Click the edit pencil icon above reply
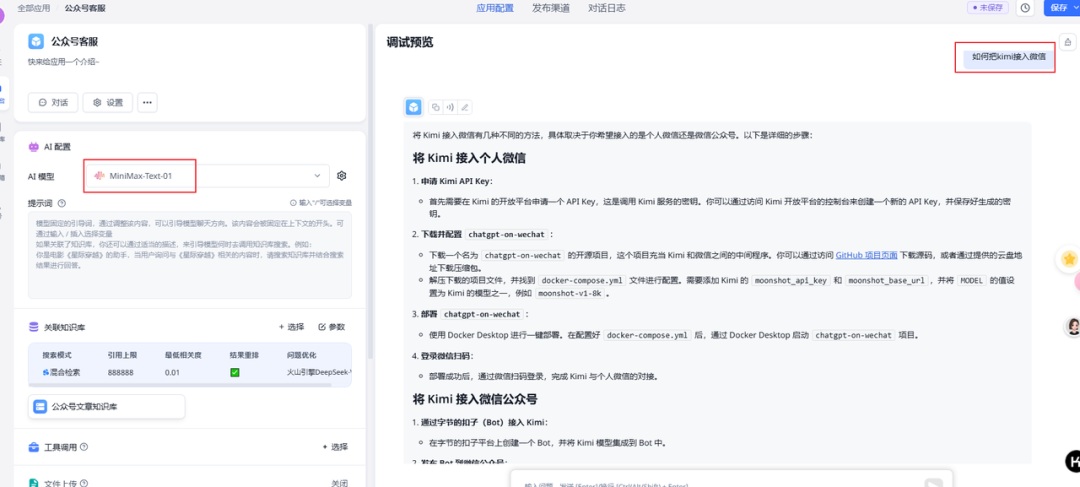The height and width of the screenshot is (487, 1080). [465, 107]
